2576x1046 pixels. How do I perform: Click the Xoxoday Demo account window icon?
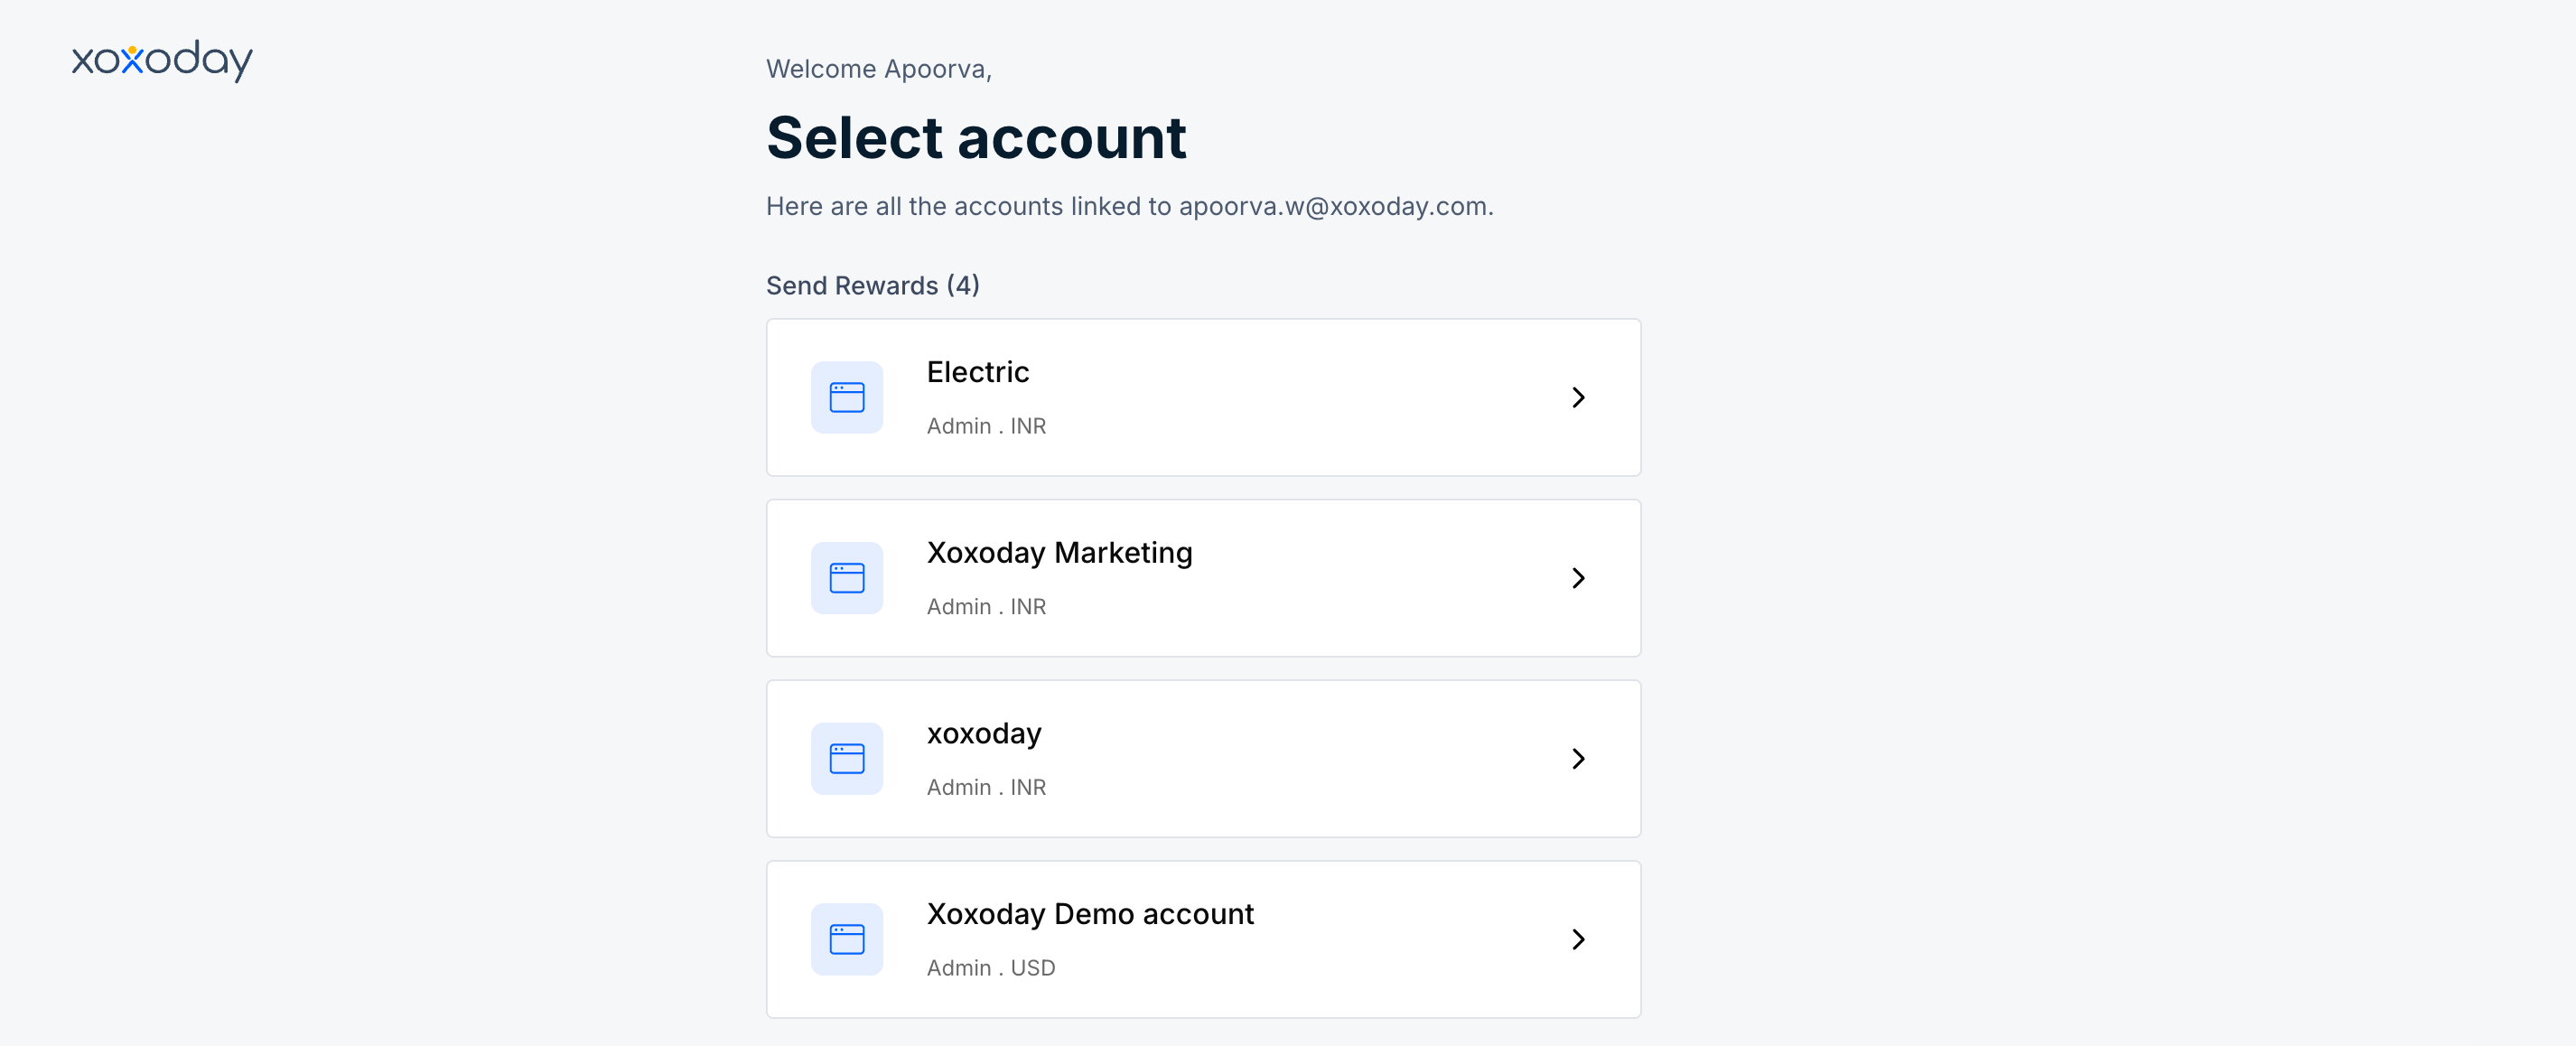click(846, 939)
